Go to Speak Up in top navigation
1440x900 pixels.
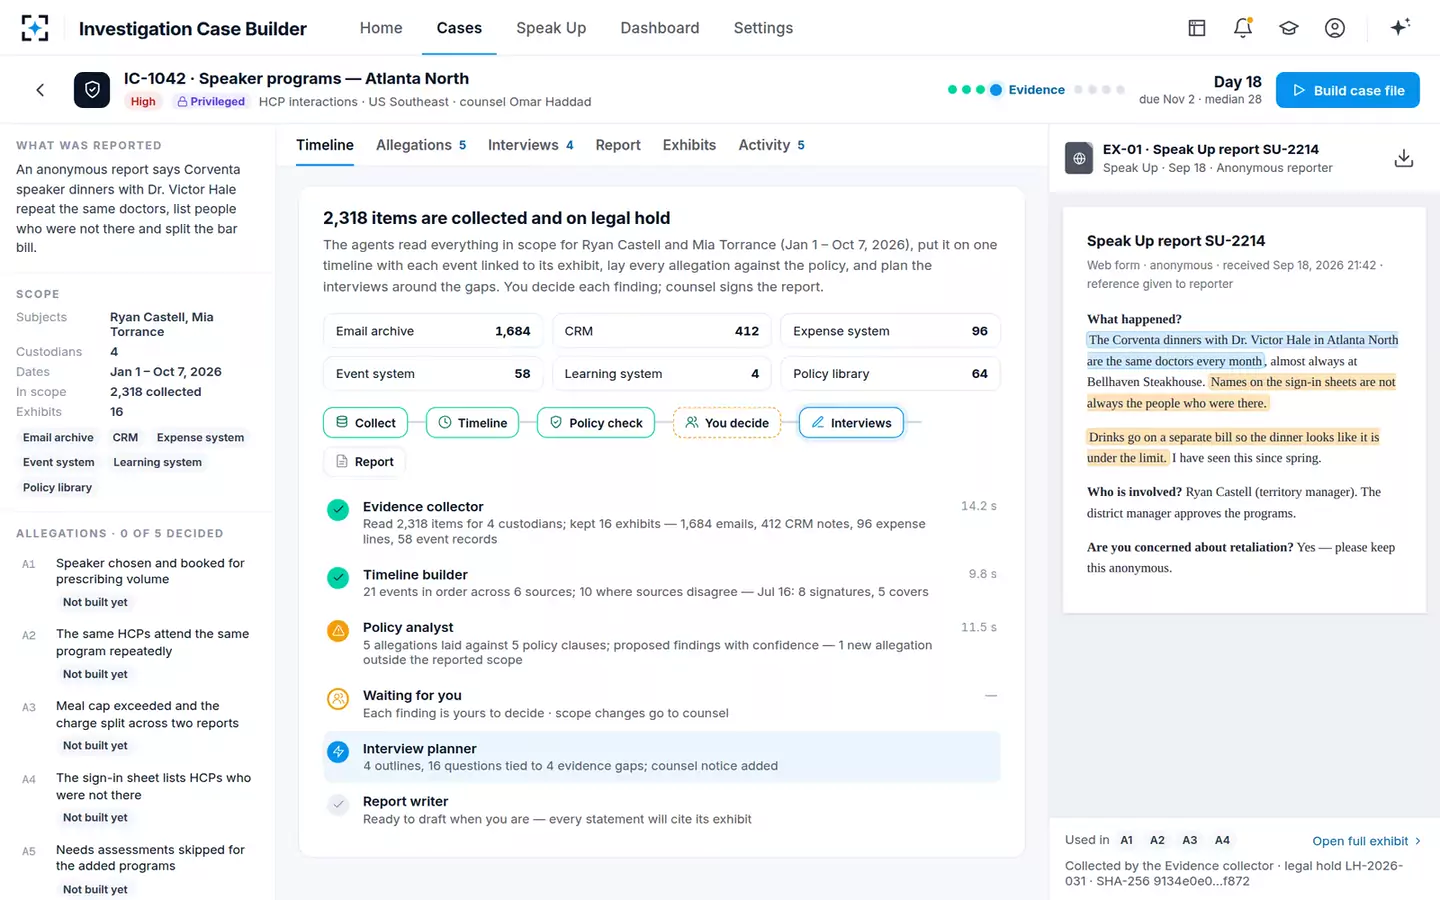(551, 28)
